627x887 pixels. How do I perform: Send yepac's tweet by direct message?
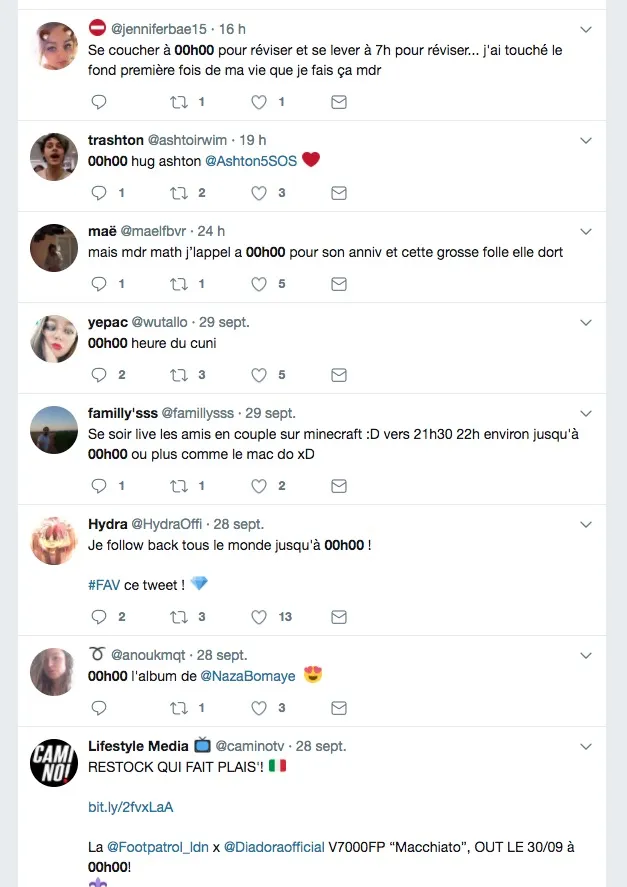(339, 375)
